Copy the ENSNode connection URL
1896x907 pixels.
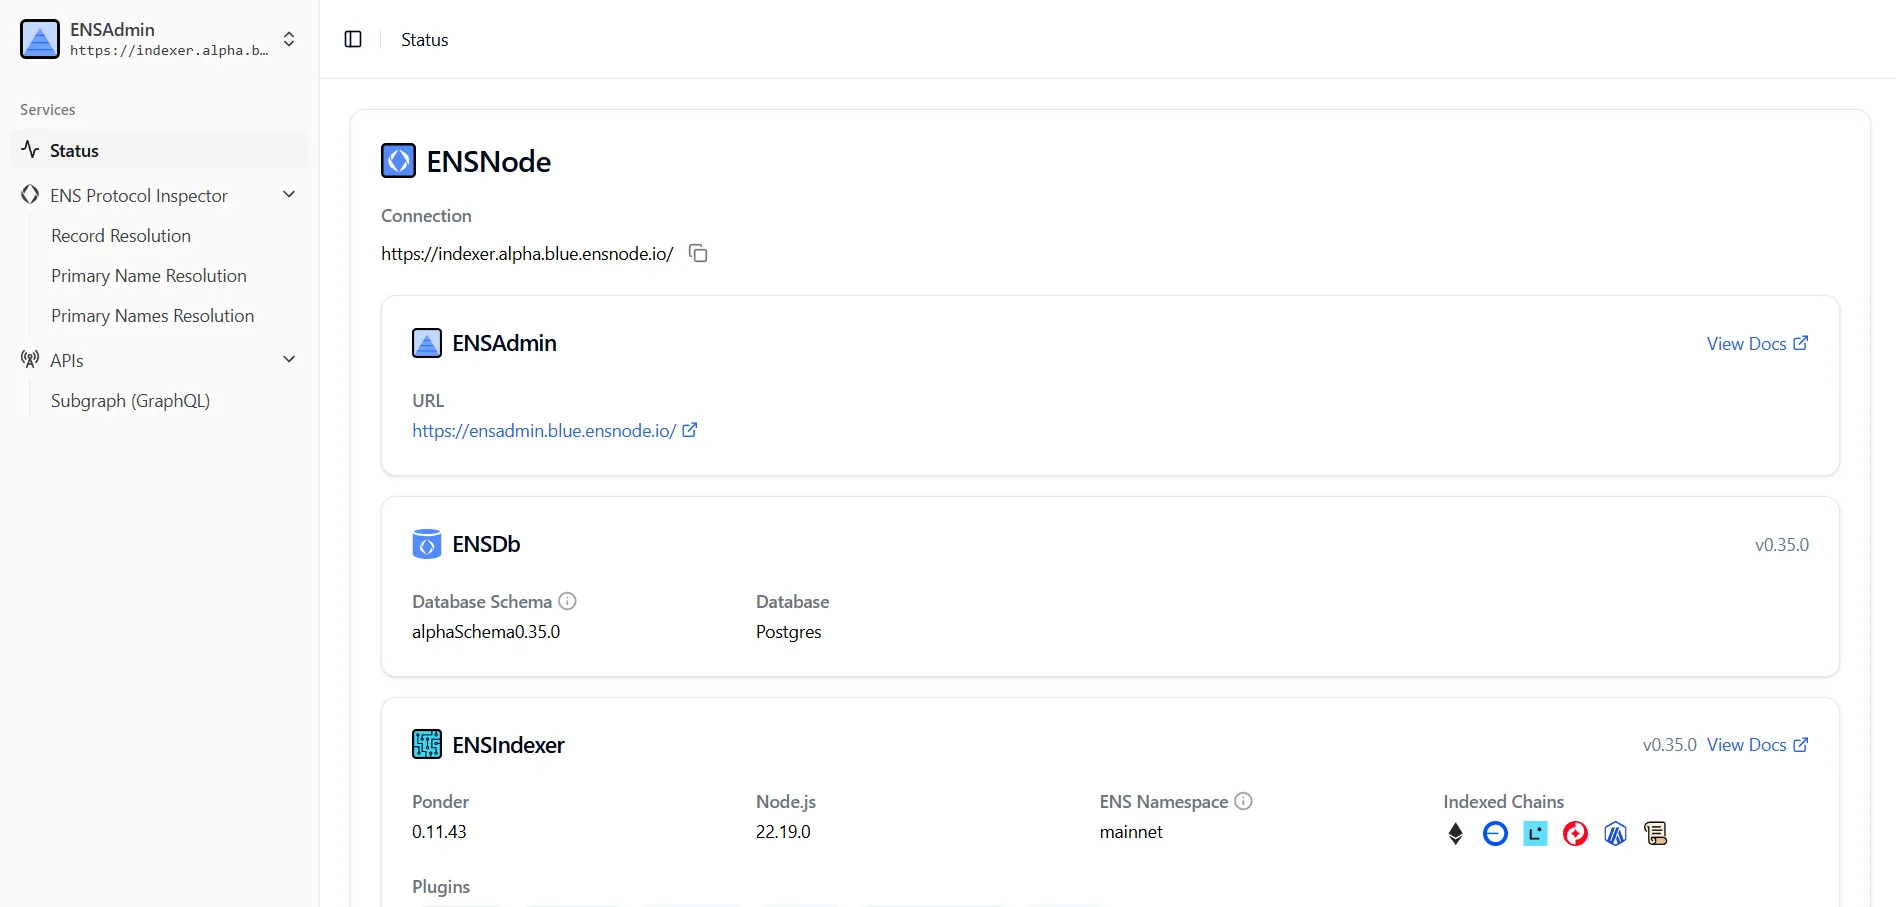(698, 254)
